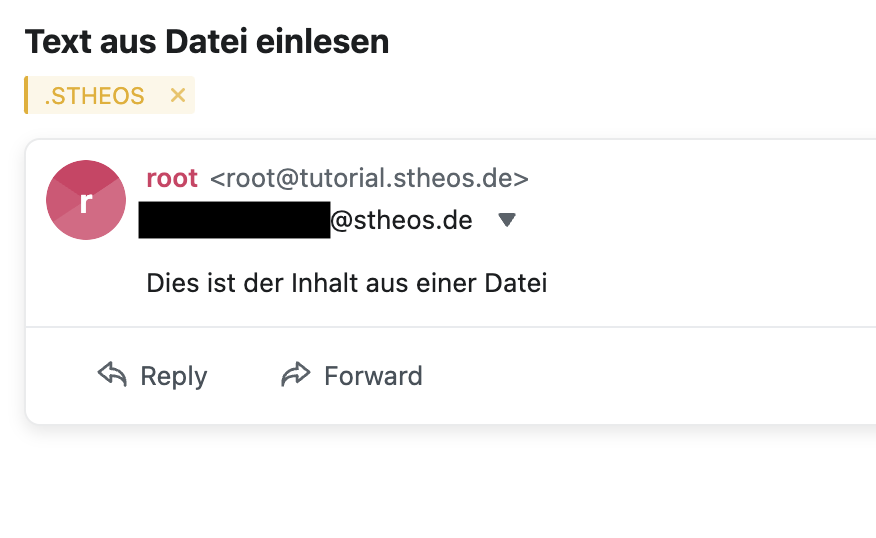Open the .STHEOS label tag
The width and height of the screenshot is (876, 538).
pyautogui.click(x=95, y=96)
